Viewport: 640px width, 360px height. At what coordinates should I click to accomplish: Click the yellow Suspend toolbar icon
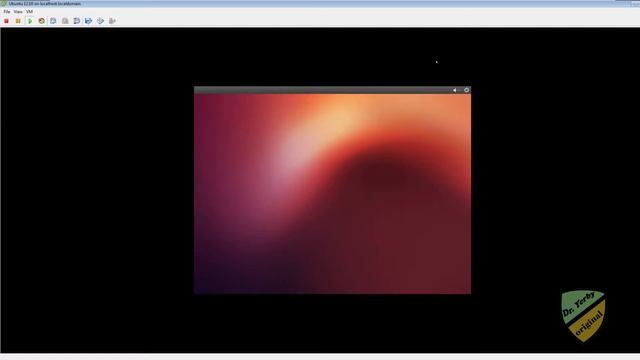tap(18, 21)
